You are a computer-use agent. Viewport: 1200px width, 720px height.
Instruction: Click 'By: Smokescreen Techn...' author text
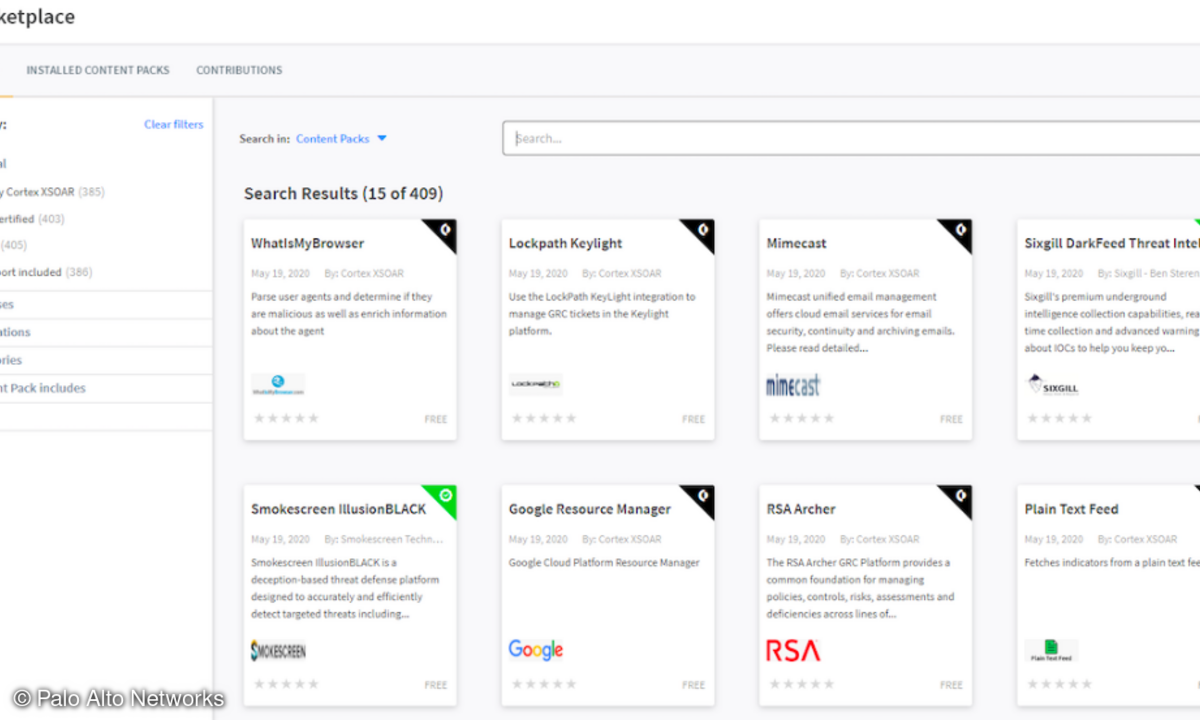[x=384, y=539]
